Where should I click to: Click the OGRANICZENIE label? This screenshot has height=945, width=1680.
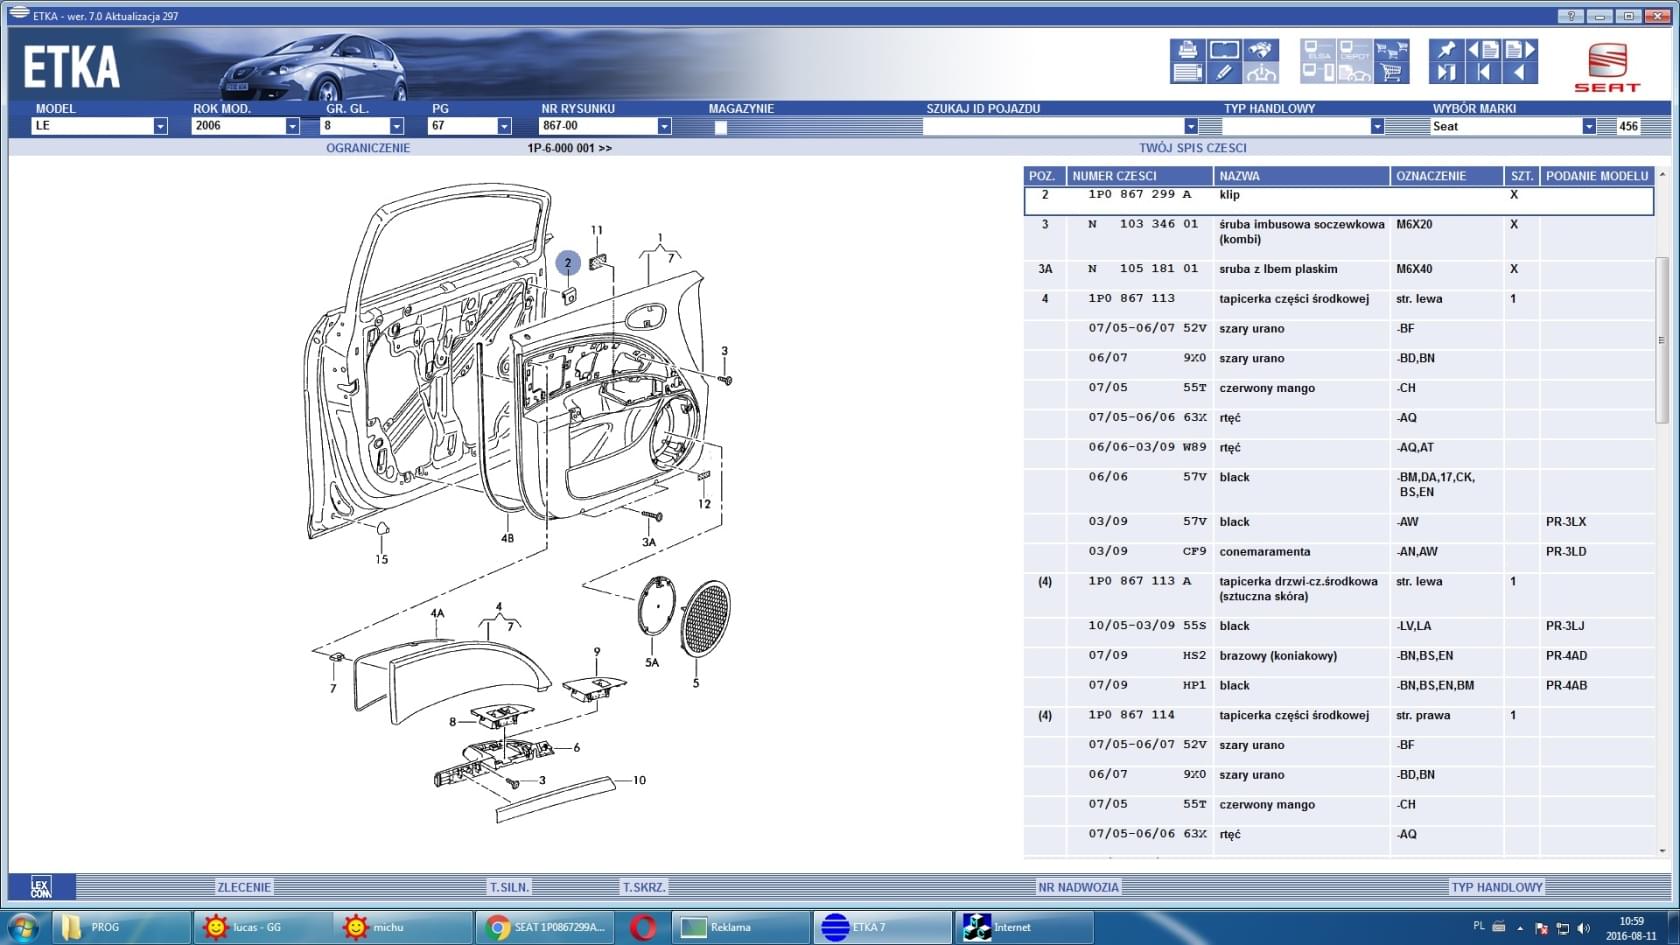(x=368, y=148)
